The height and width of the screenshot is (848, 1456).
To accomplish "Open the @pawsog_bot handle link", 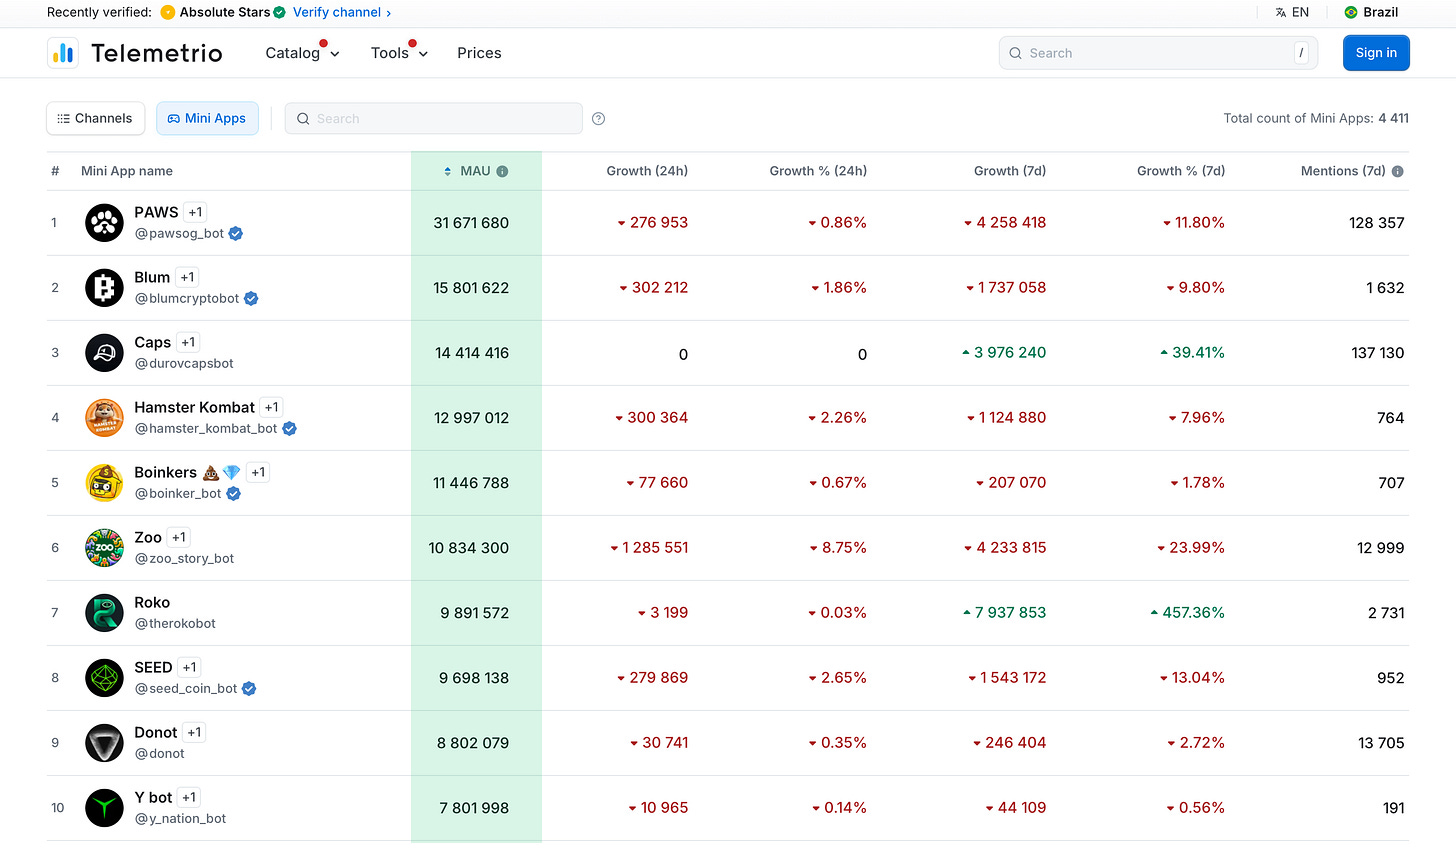I will (x=179, y=234).
